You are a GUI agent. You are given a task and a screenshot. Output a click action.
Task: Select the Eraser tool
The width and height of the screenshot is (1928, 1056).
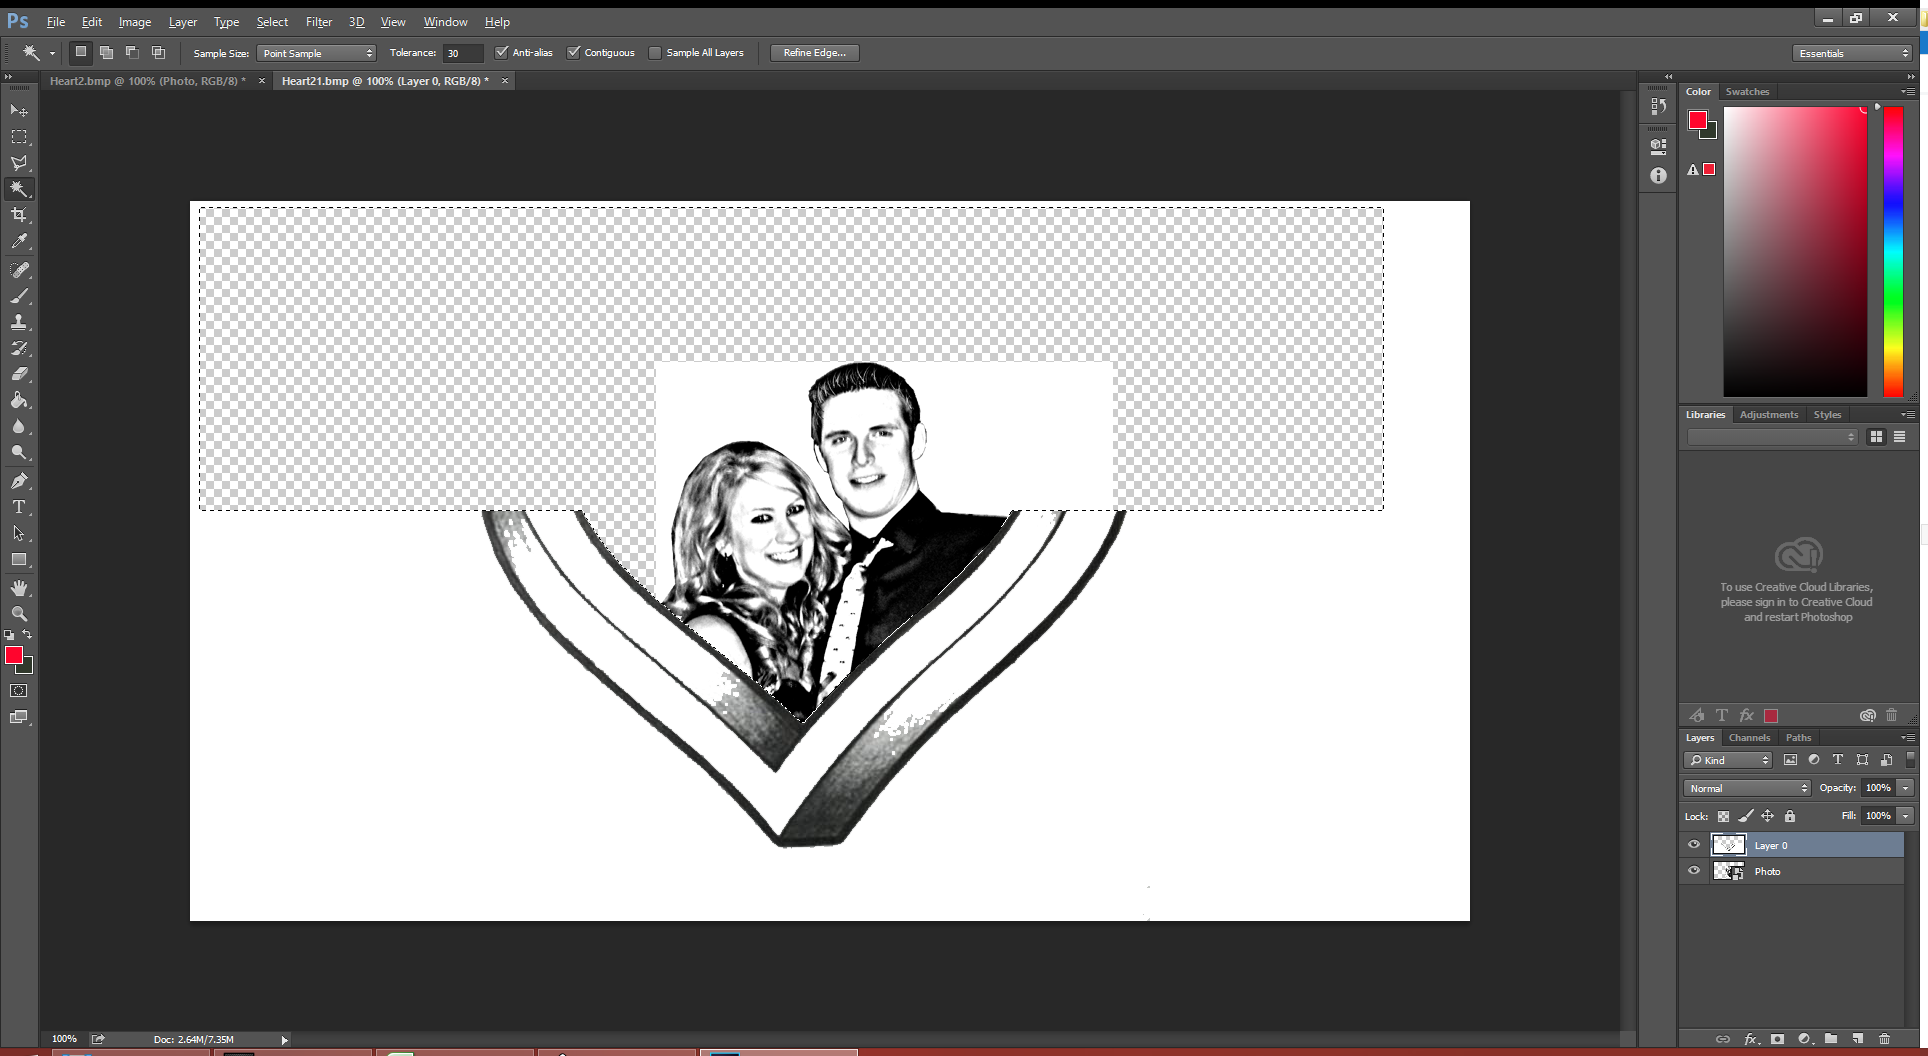[x=19, y=374]
